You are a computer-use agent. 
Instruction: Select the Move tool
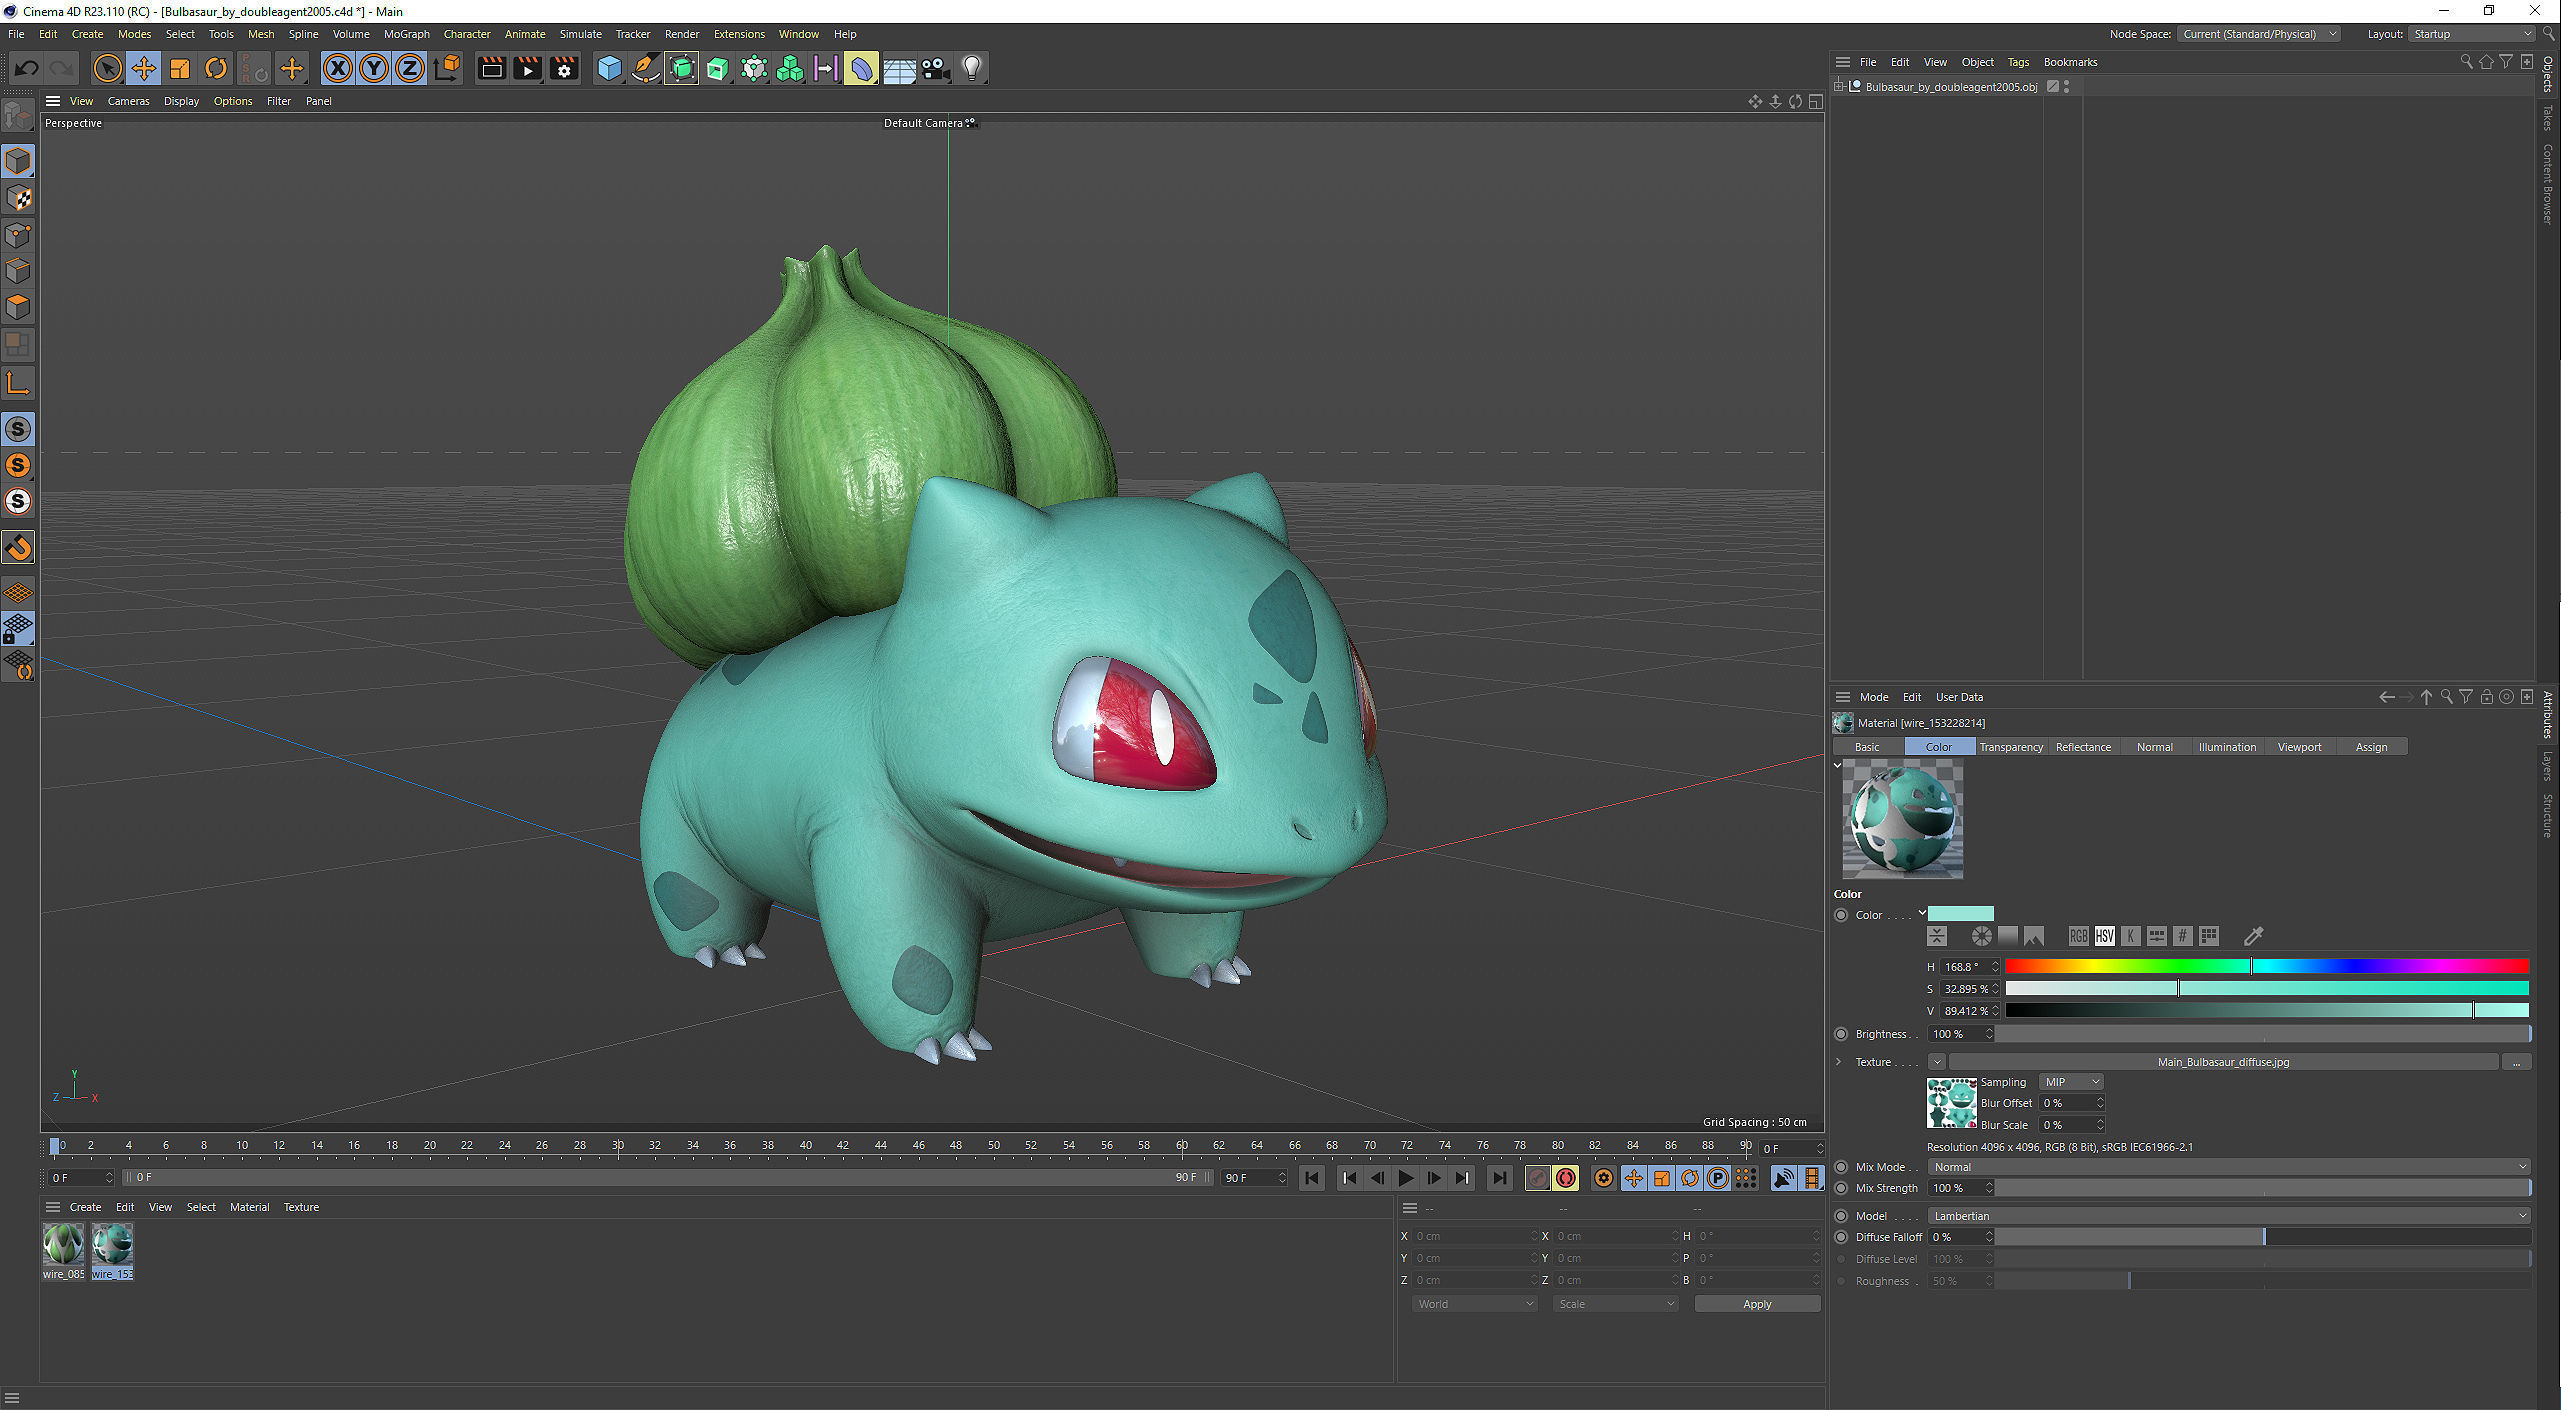[143, 68]
